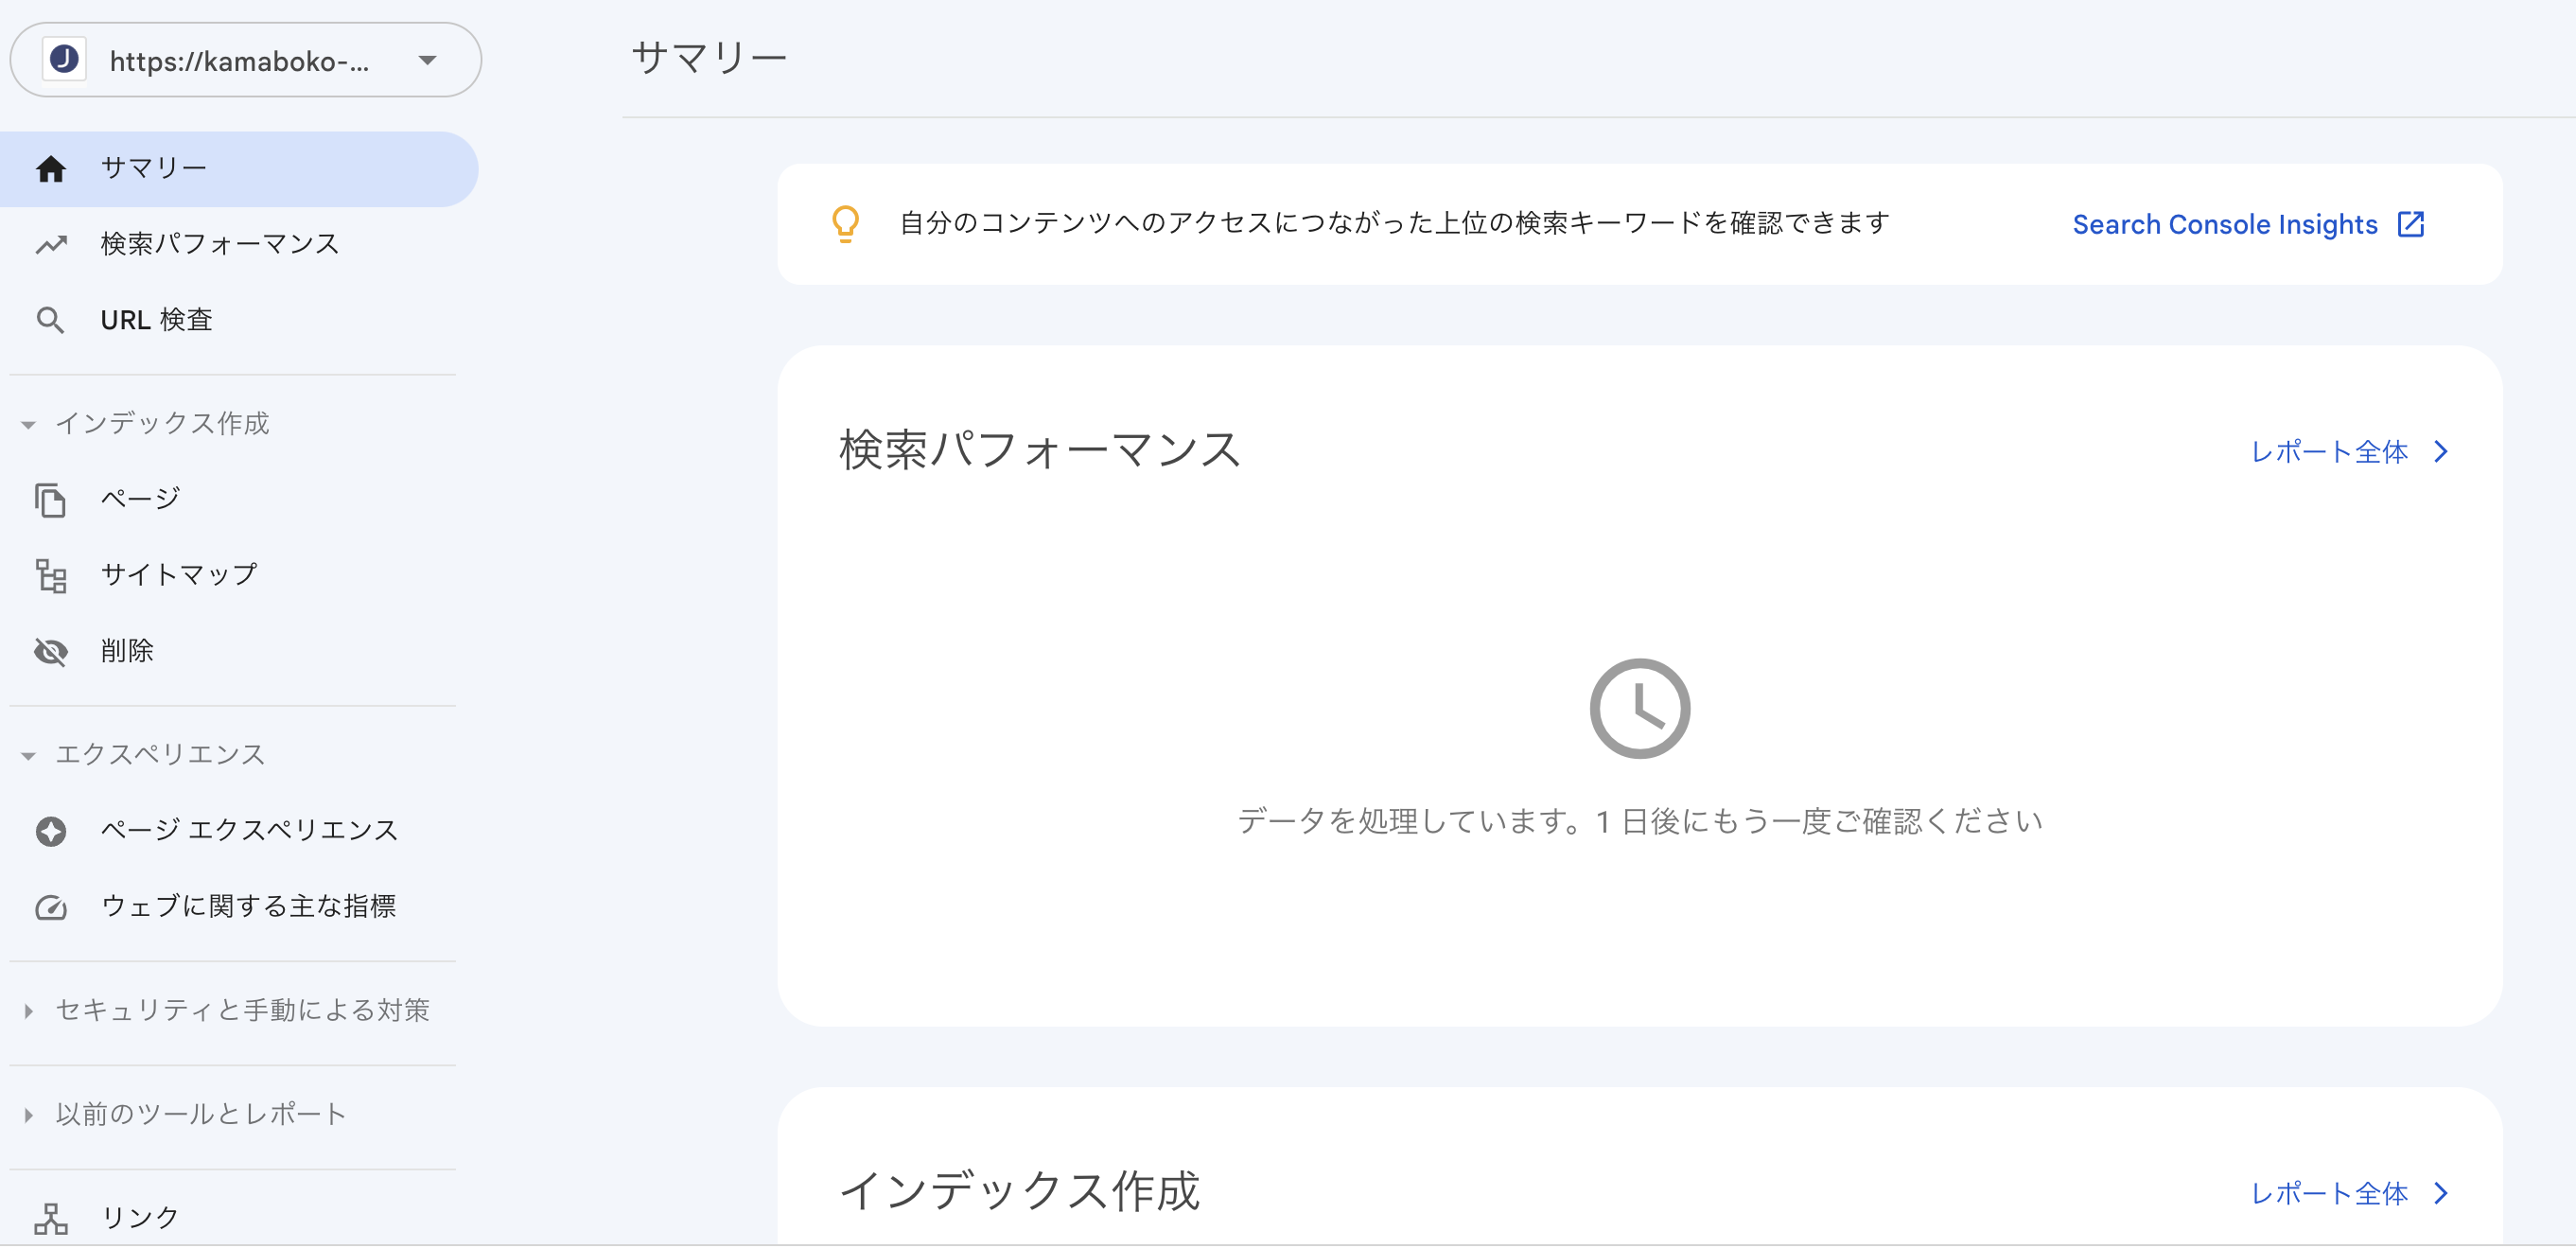Click the sitemap tree icon
2576x1248 pixels.
(x=50, y=576)
